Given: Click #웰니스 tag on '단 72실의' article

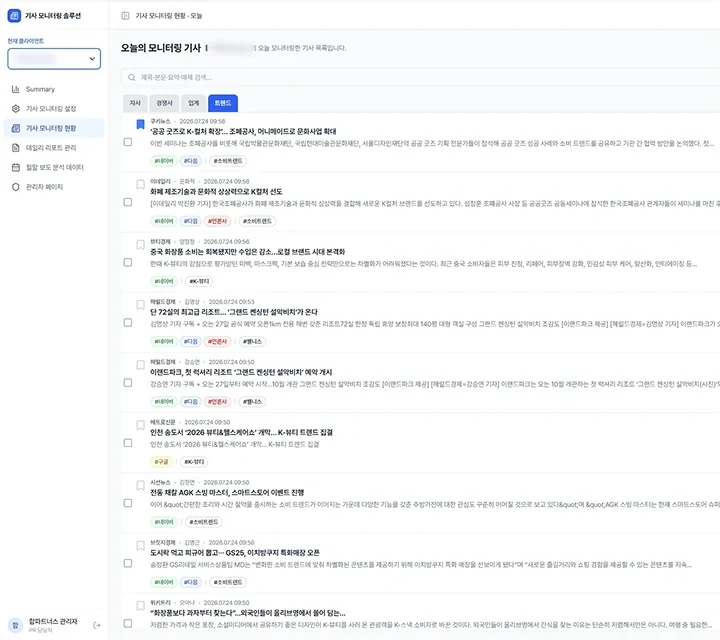Looking at the screenshot, I should coord(252,342).
